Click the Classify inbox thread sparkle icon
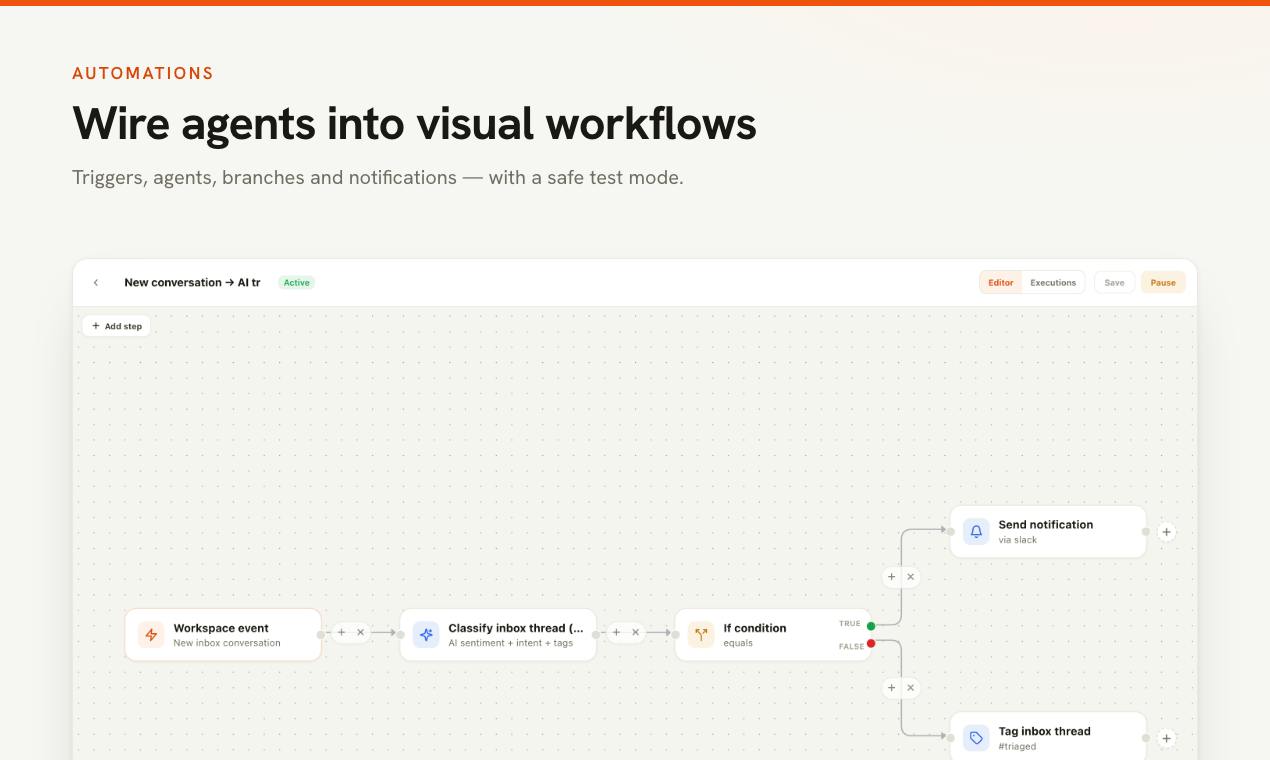Viewport: 1270px width, 760px height. pyautogui.click(x=426, y=635)
